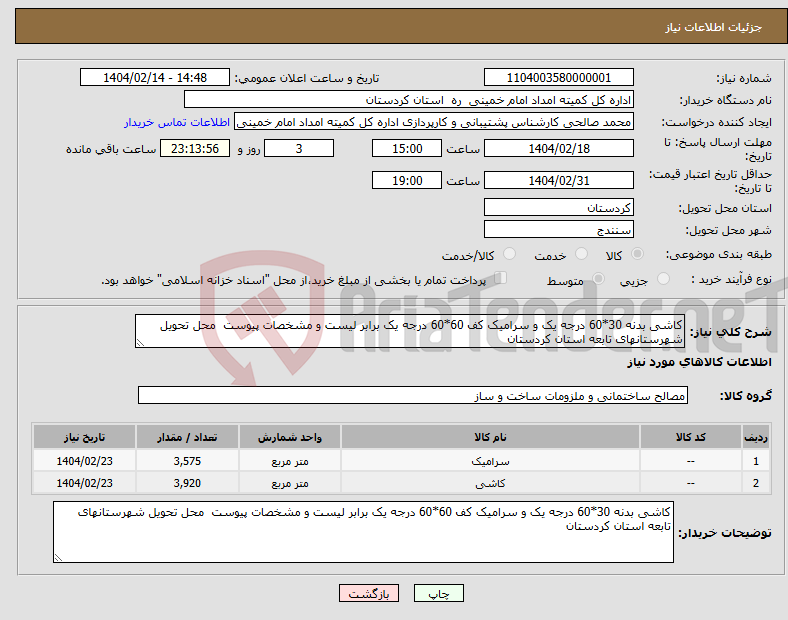
Task: Click the goods group field مصالح ساختمانی
Action: tap(413, 395)
